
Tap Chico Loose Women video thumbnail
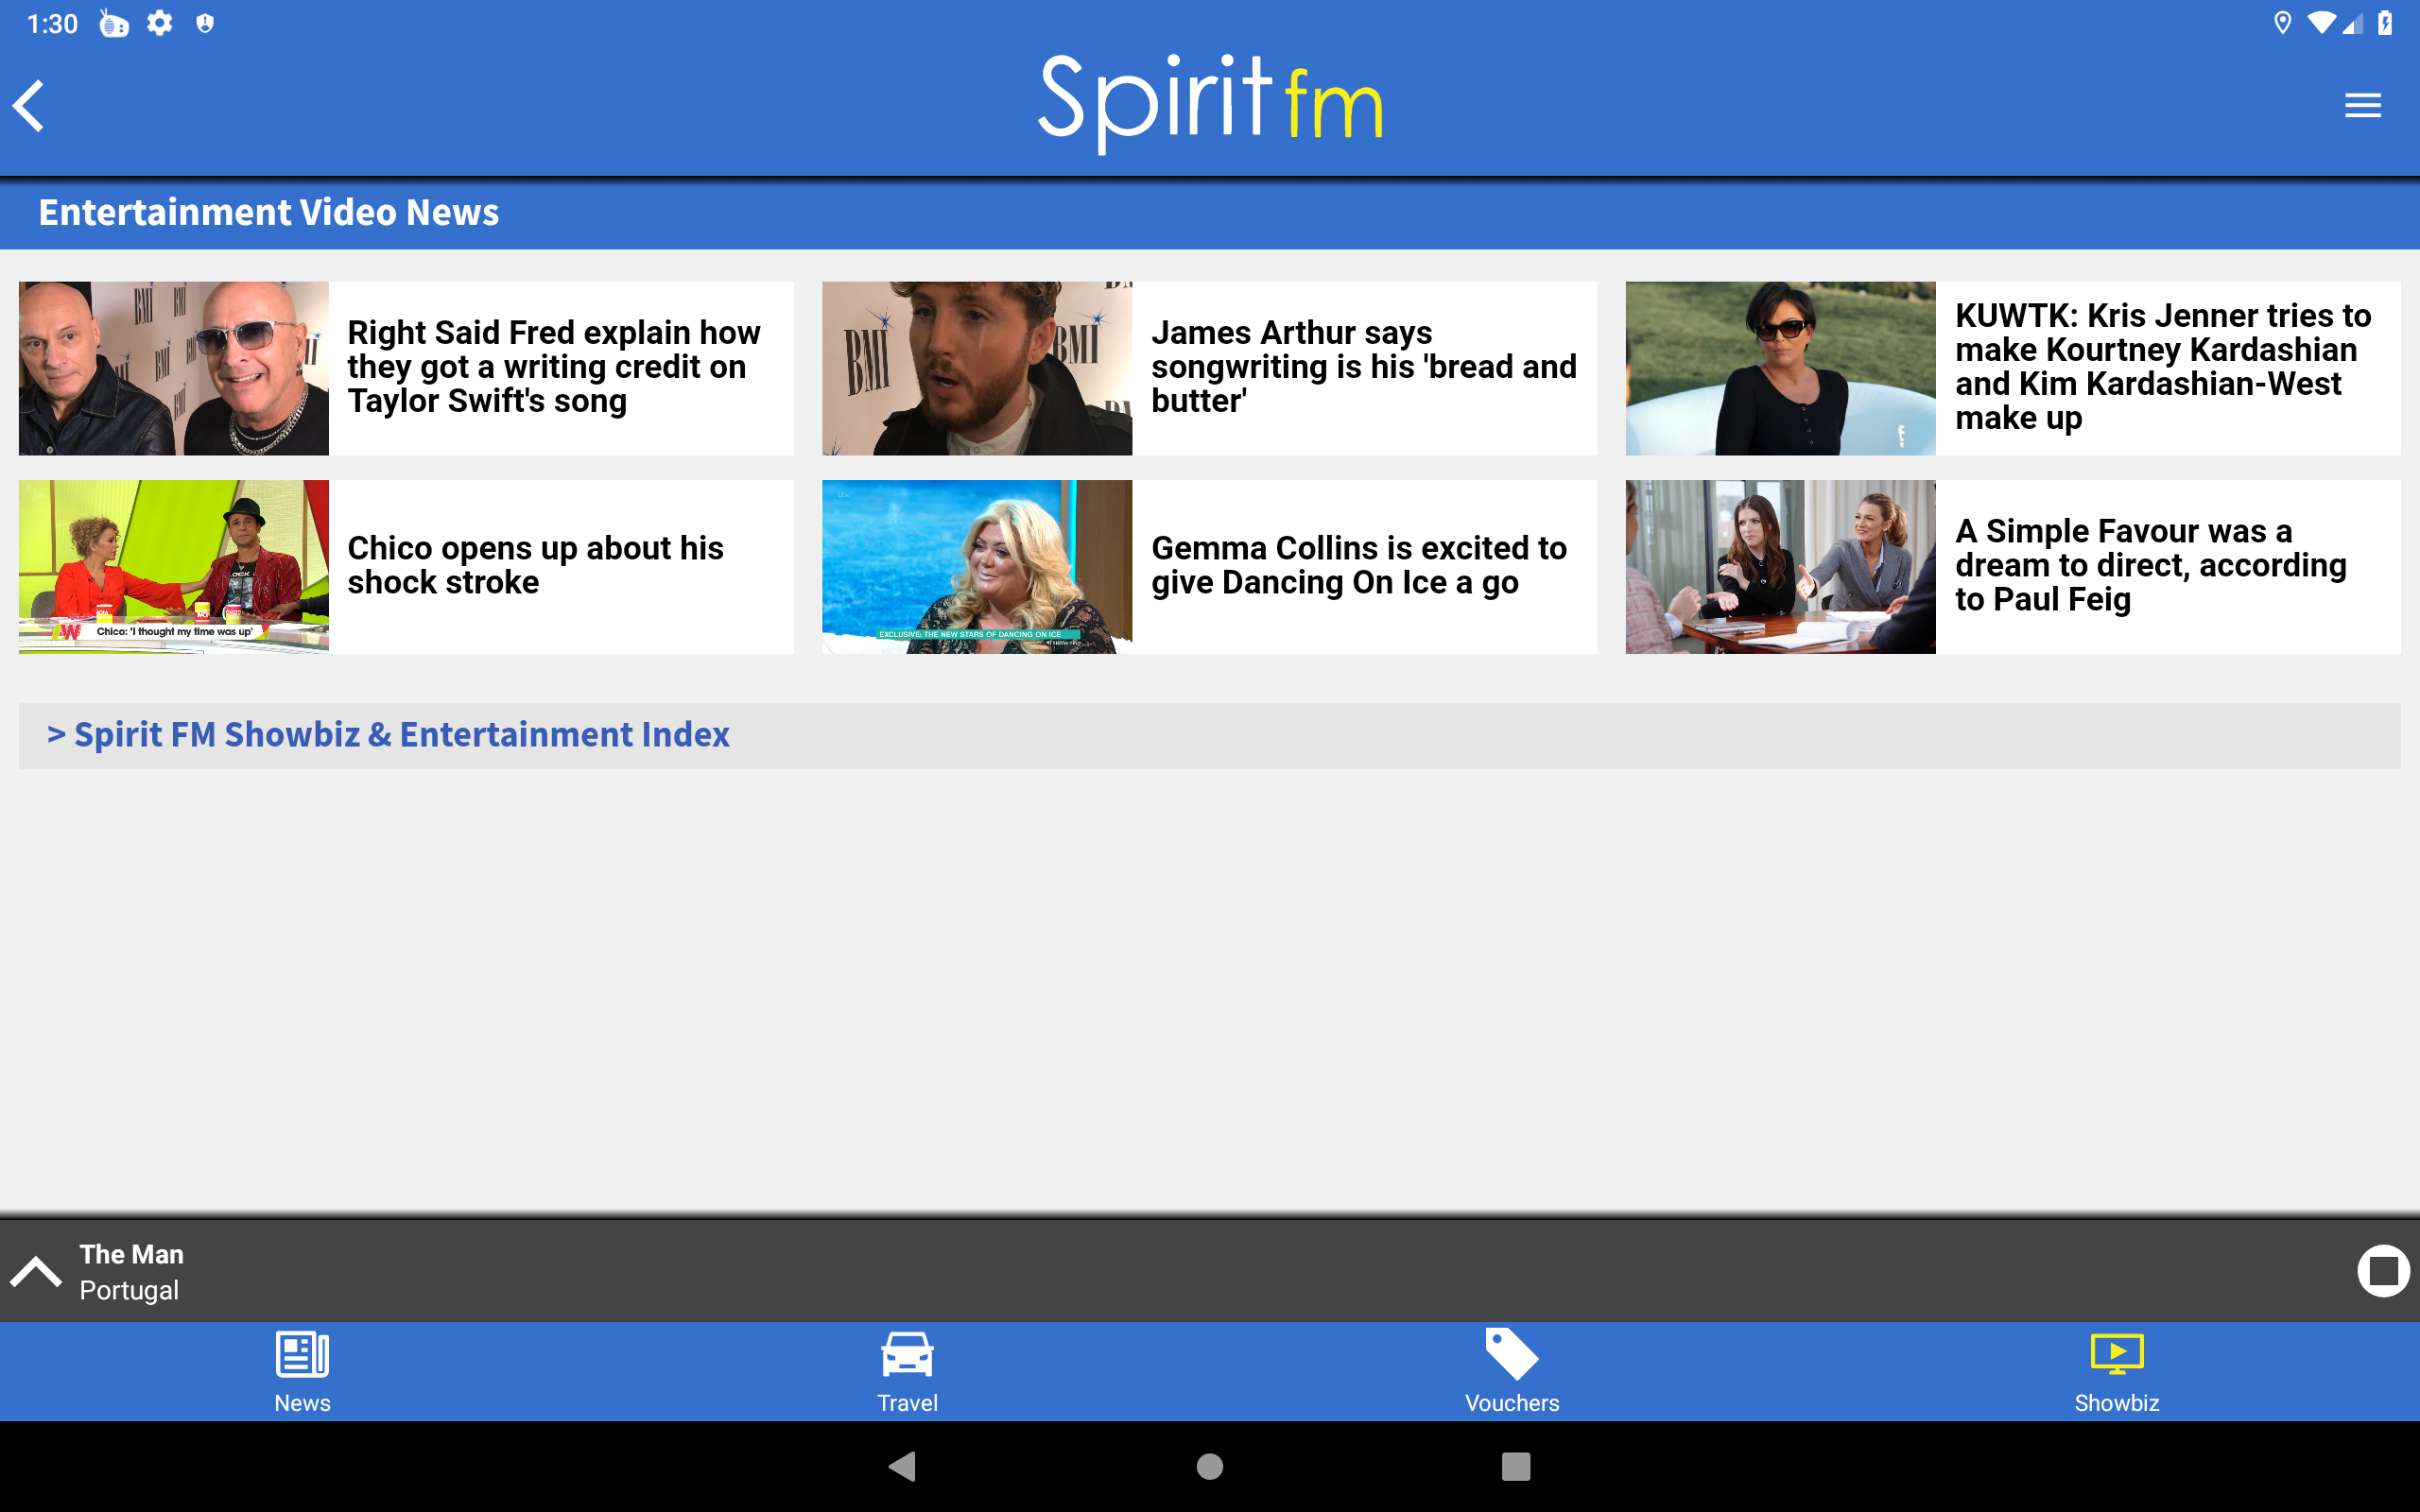click(174, 566)
